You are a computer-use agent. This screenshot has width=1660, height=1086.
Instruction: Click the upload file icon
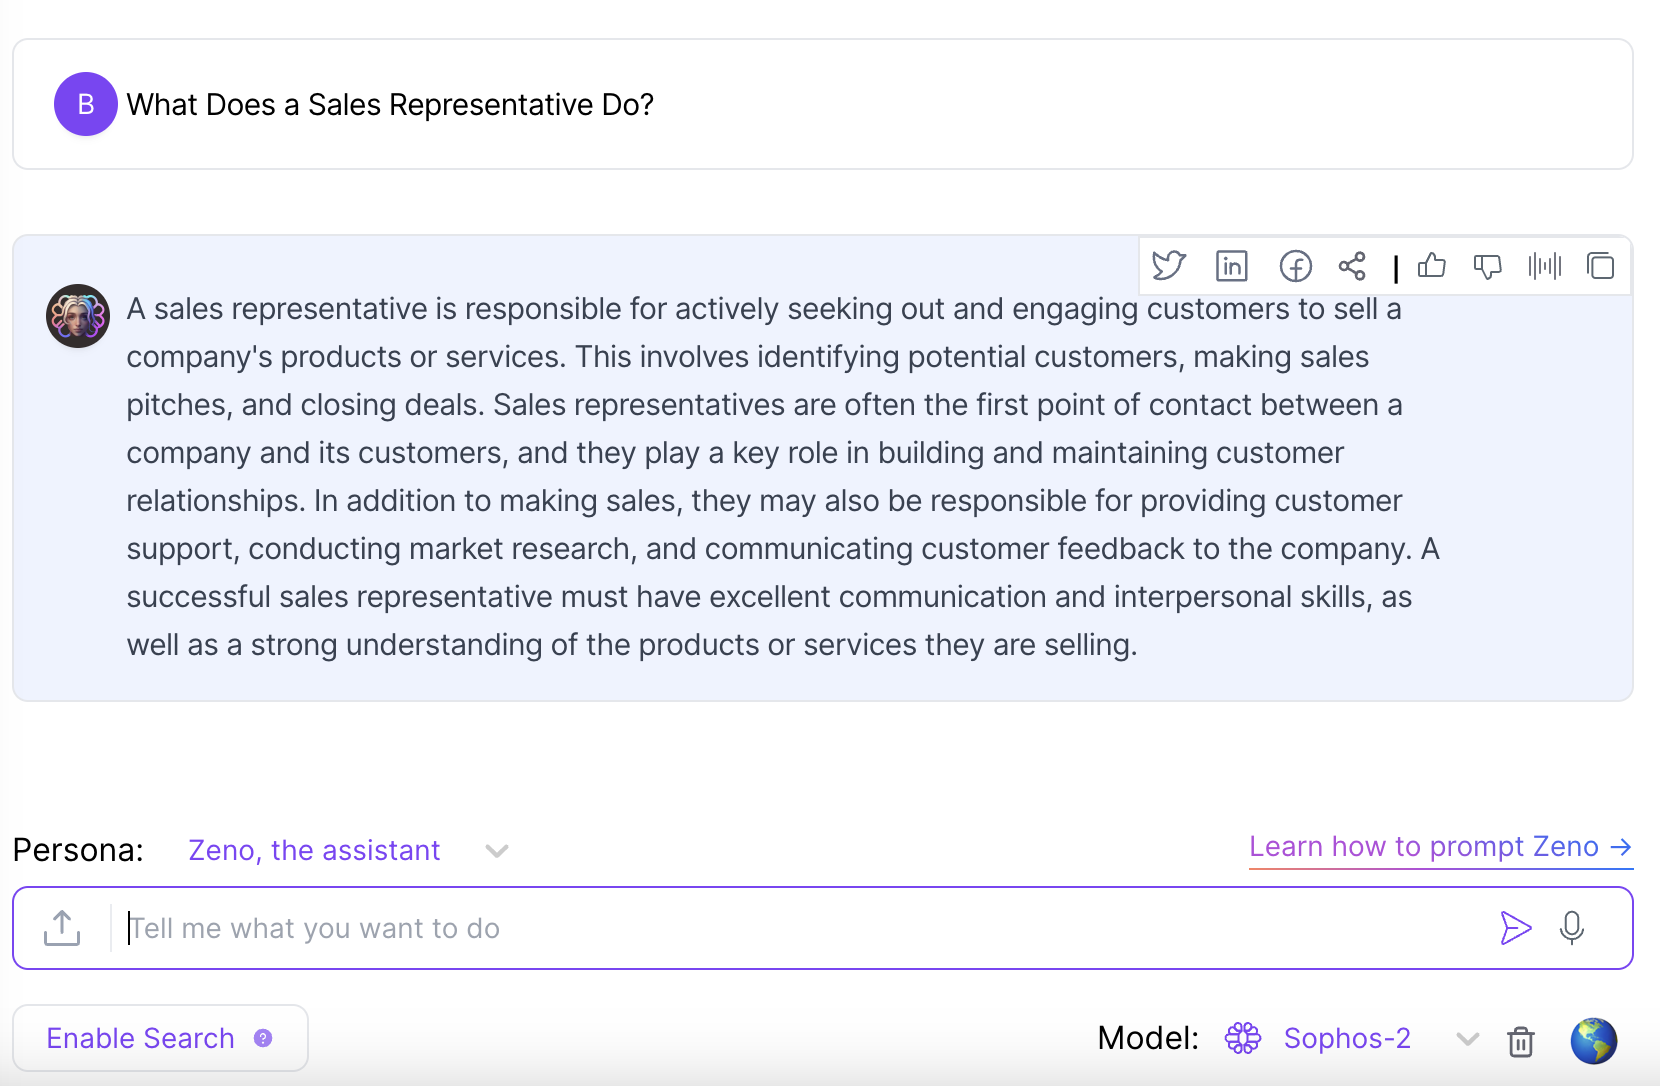(62, 928)
